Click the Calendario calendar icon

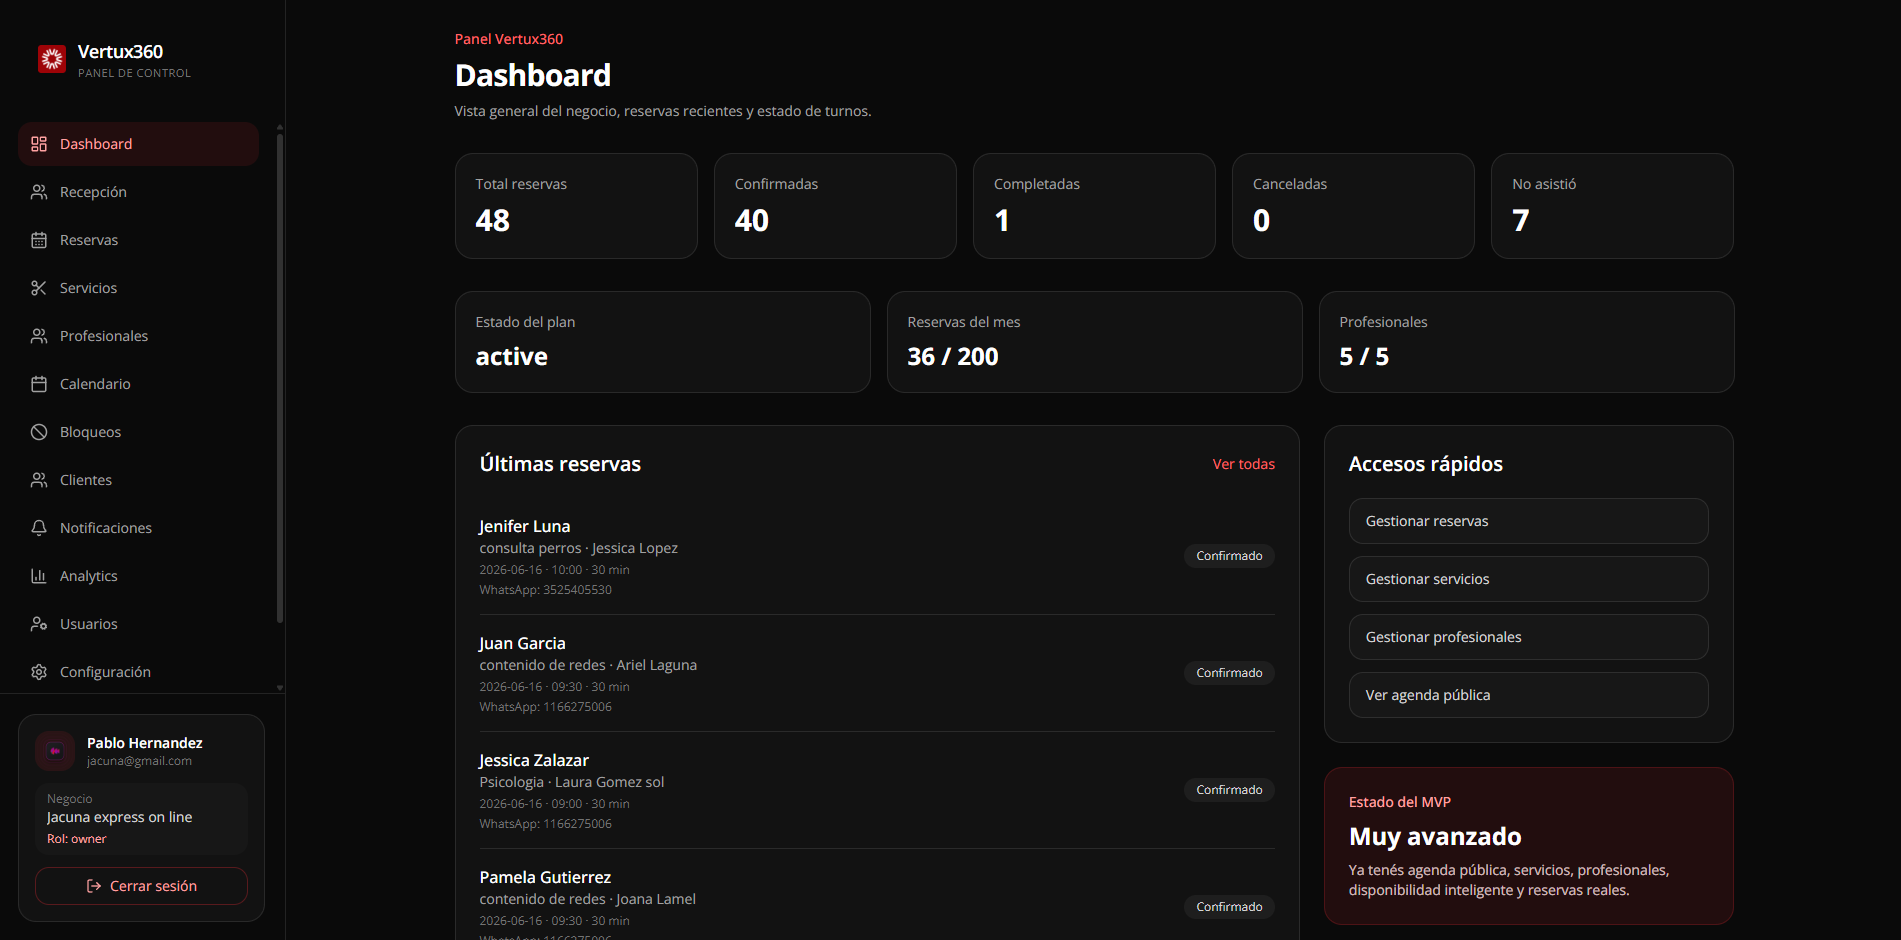pyautogui.click(x=39, y=384)
